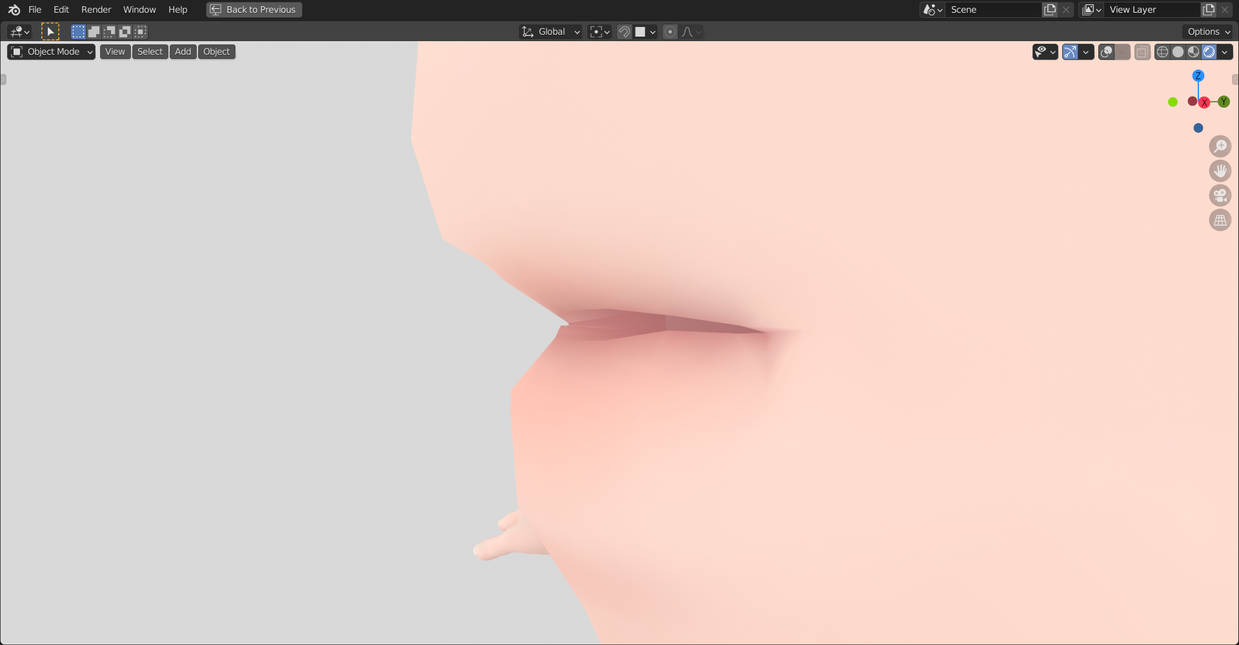The image size is (1239, 645).
Task: Toggle snapping magnet icon
Action: coord(624,32)
